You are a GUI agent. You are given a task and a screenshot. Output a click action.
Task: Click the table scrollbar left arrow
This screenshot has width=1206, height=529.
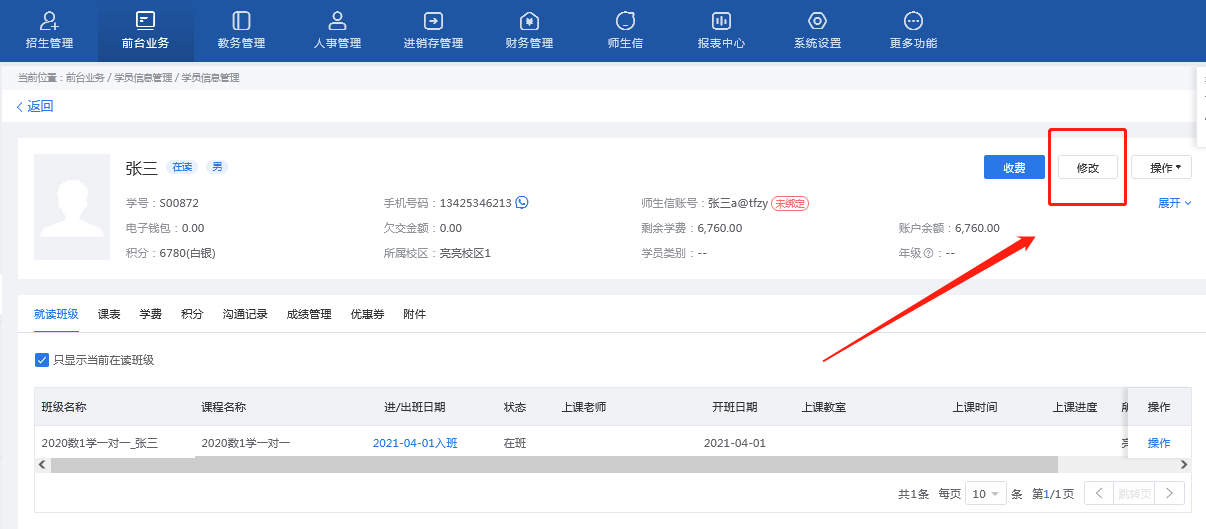tap(42, 465)
